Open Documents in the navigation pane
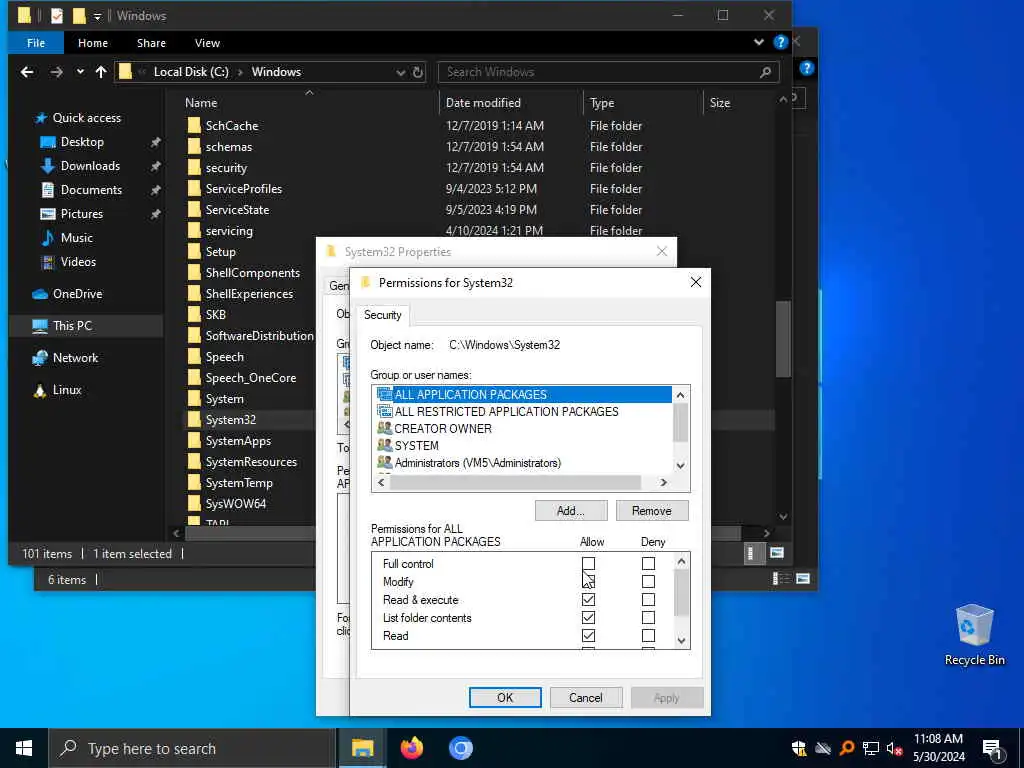 click(x=91, y=190)
